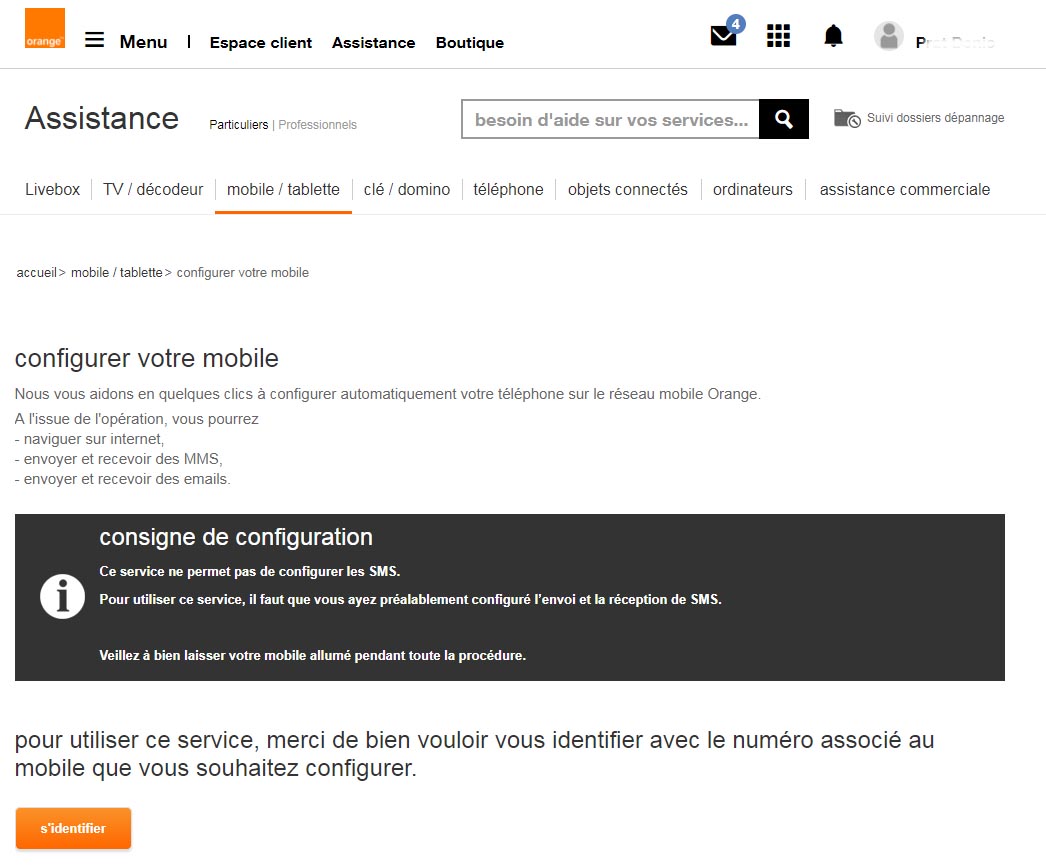
Task: Click the information icon in configuration notice
Action: [62, 596]
